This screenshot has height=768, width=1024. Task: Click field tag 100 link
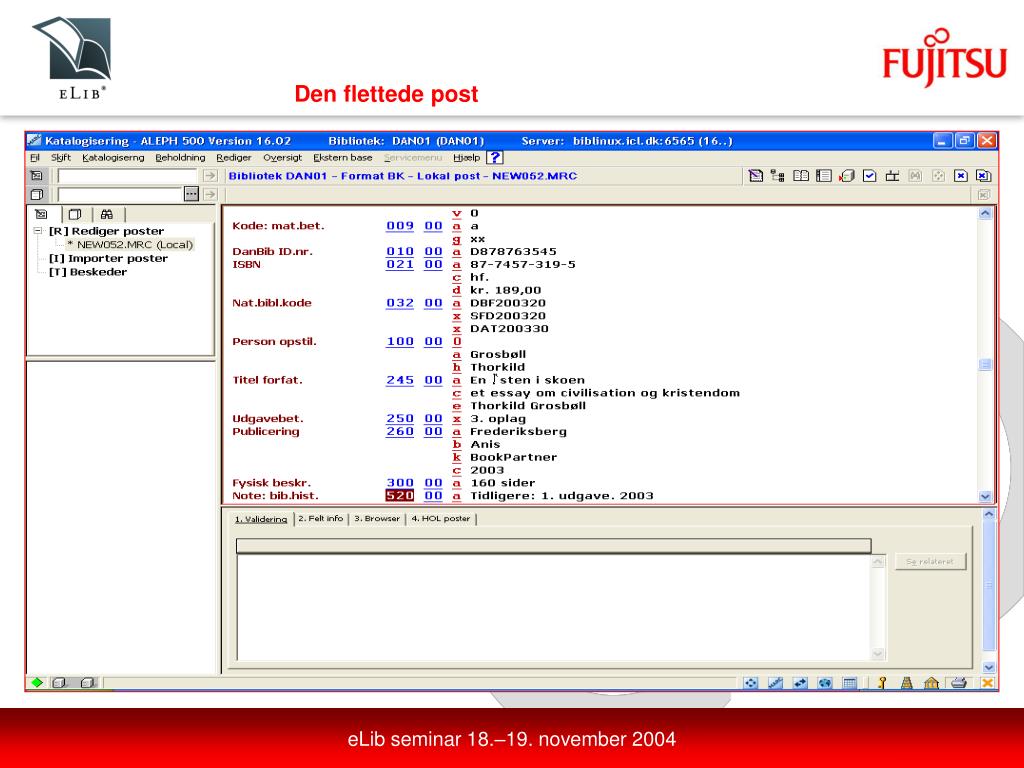click(400, 342)
